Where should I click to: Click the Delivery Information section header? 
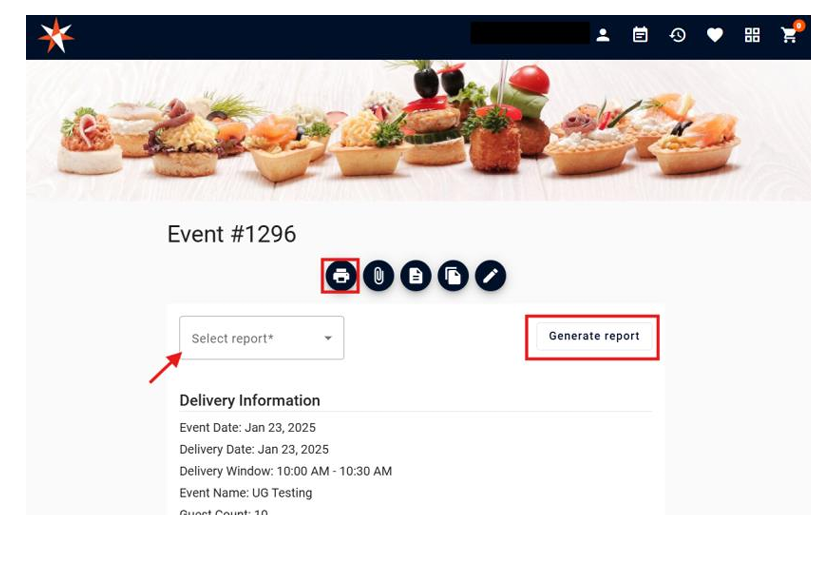point(250,400)
